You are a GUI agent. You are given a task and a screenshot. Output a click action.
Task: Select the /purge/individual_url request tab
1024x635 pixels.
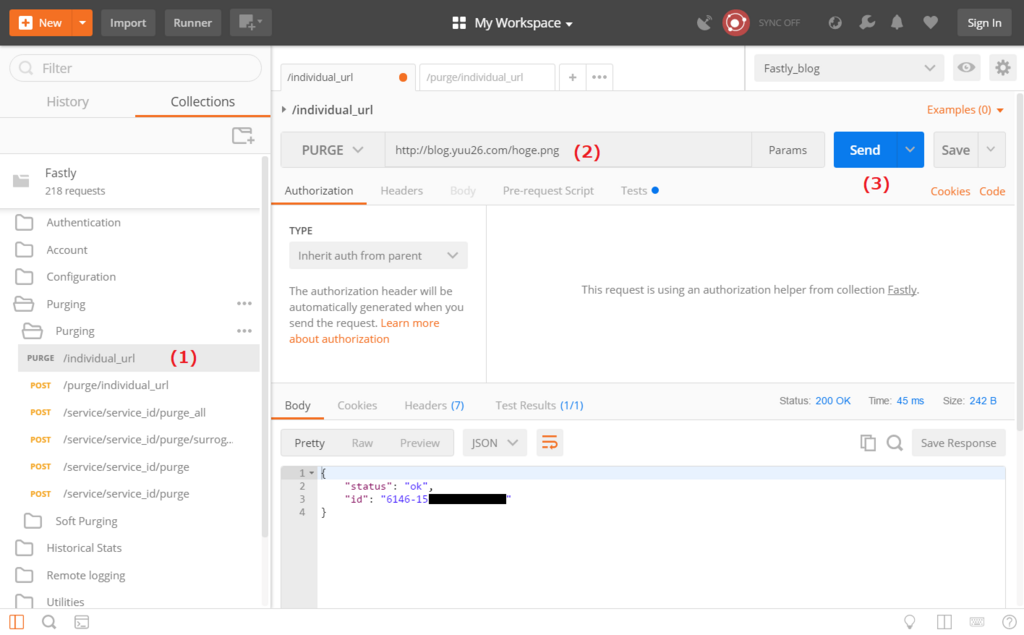pos(487,77)
